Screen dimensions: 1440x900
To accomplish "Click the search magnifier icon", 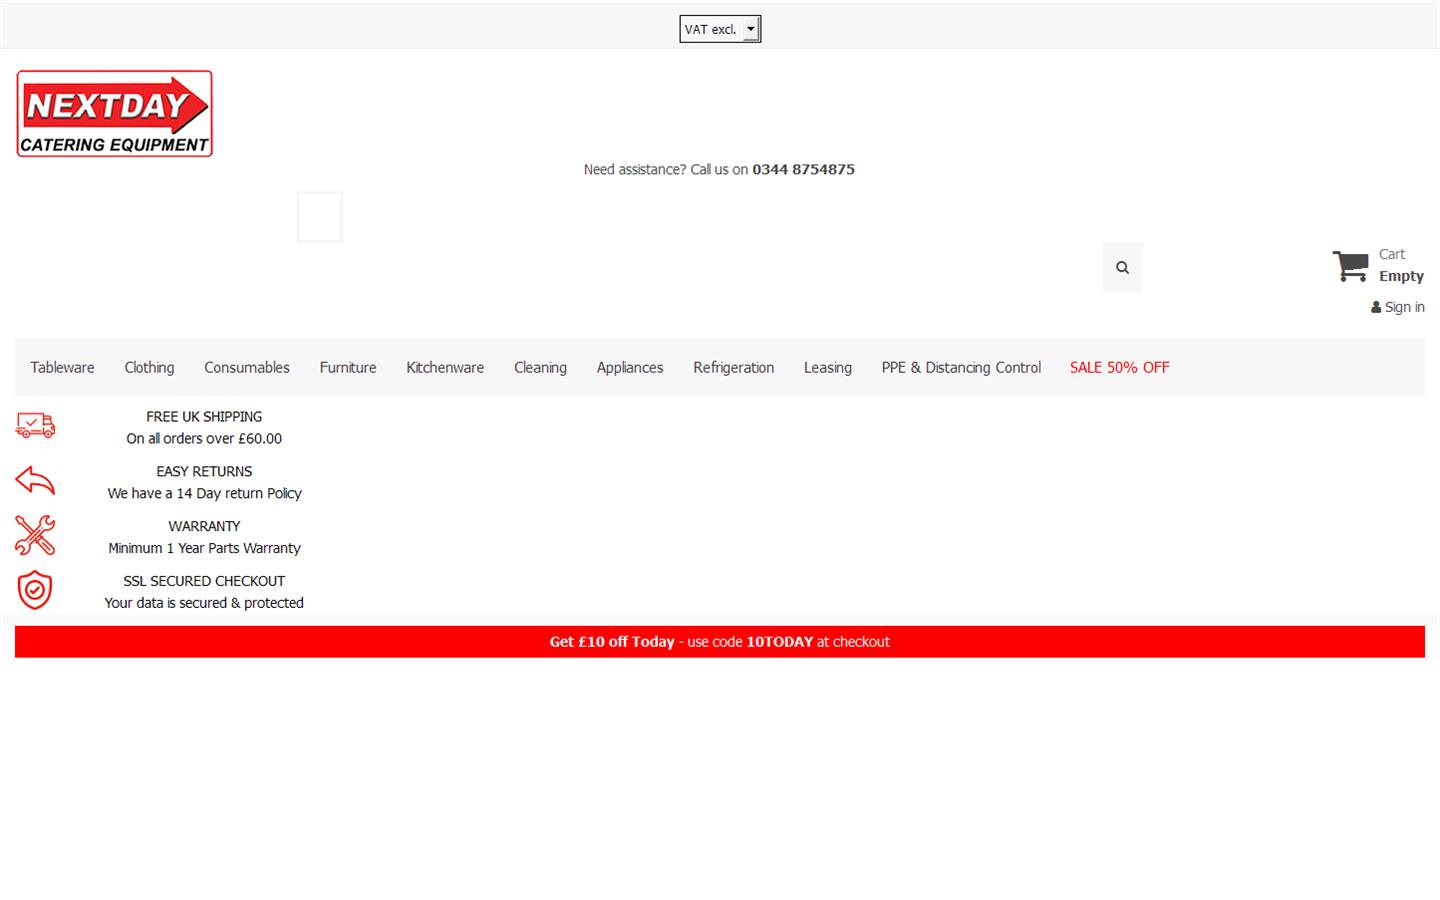I will tap(1122, 267).
